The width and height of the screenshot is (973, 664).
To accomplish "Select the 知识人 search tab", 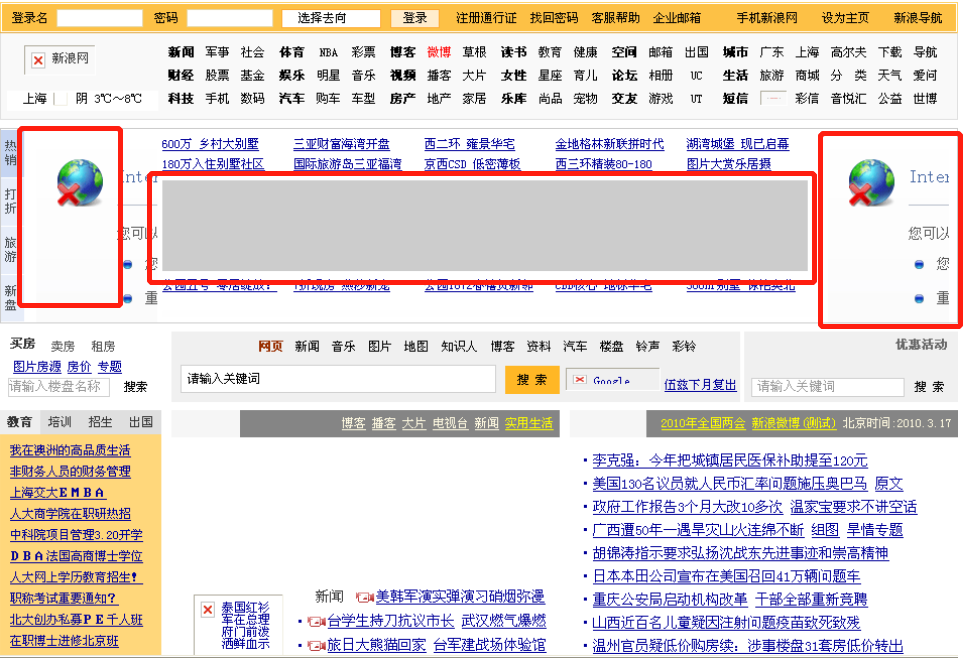I will 459,347.
